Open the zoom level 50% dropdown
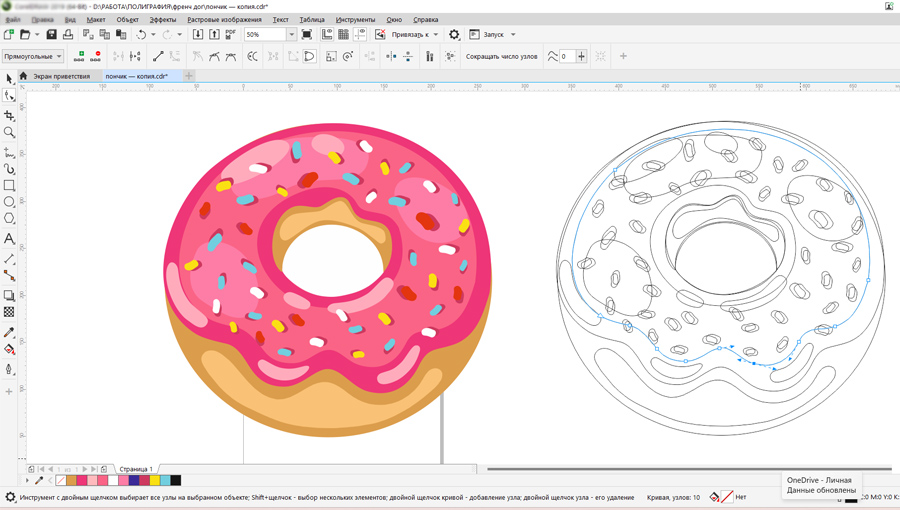The image size is (900, 510). [x=291, y=35]
